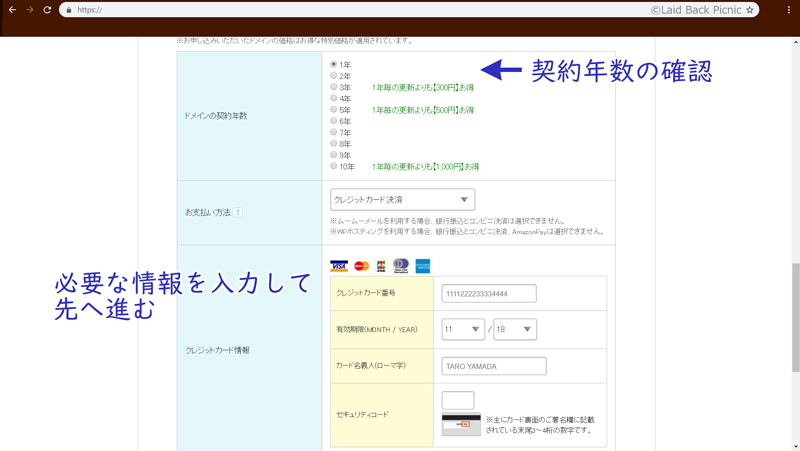The image size is (800, 451).
Task: Select the 8年 contract radio button
Action: click(333, 143)
